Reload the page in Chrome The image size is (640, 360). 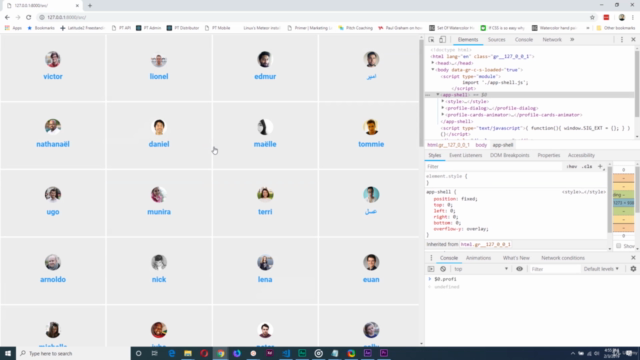[29, 17]
